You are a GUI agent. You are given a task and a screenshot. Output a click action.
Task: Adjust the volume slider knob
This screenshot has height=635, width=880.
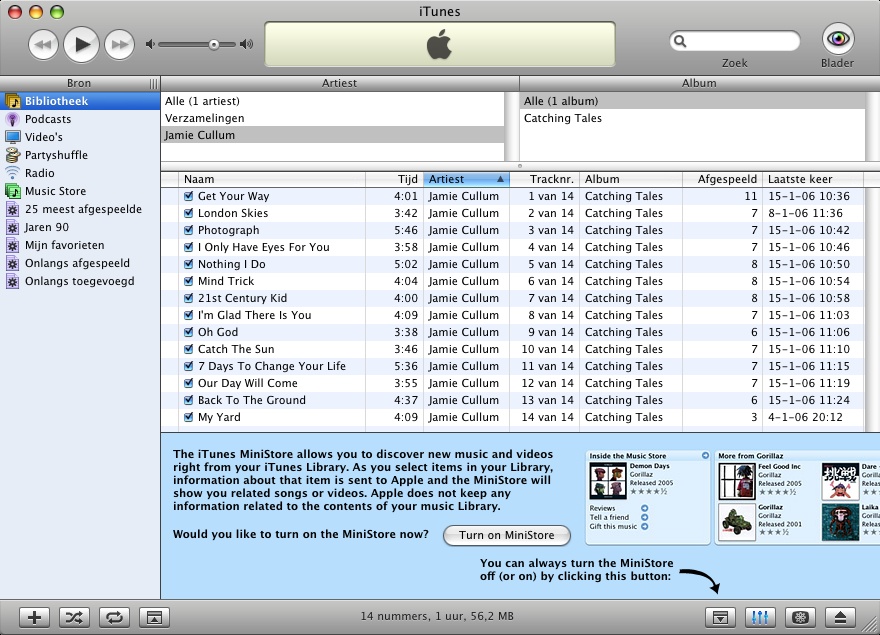pos(214,44)
